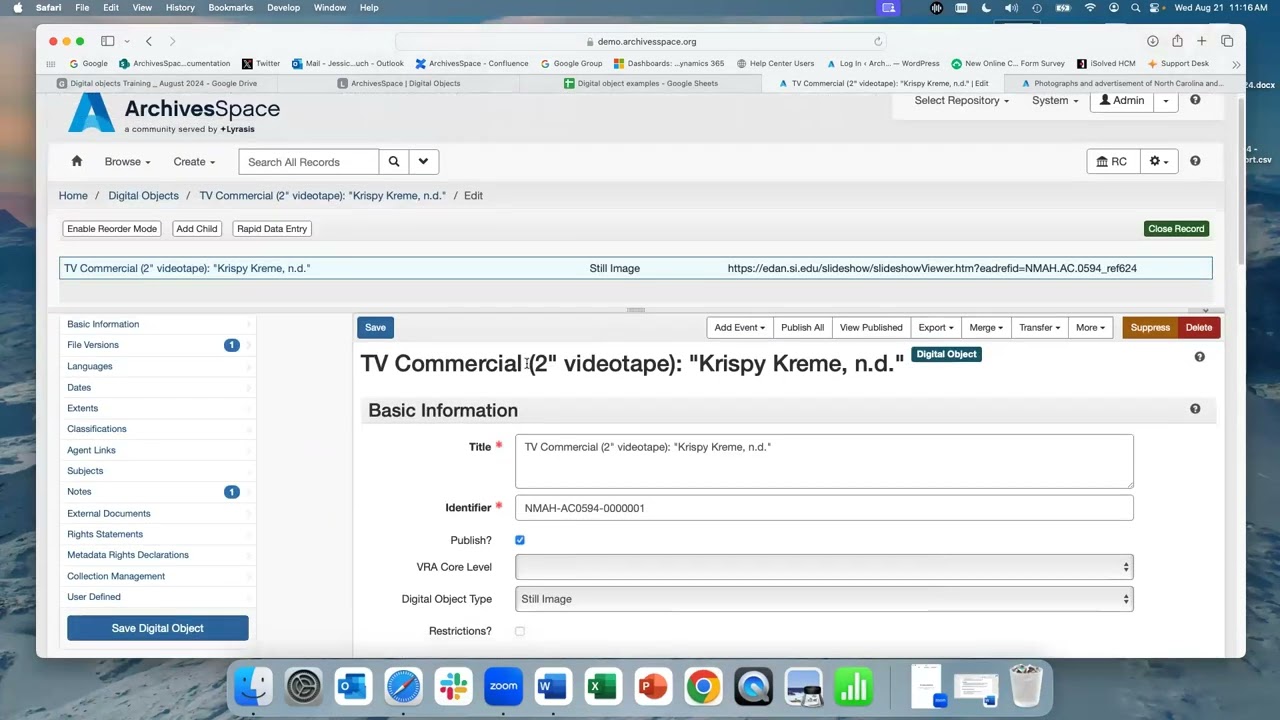
Task: Go back in Safari history
Action: pos(148,41)
